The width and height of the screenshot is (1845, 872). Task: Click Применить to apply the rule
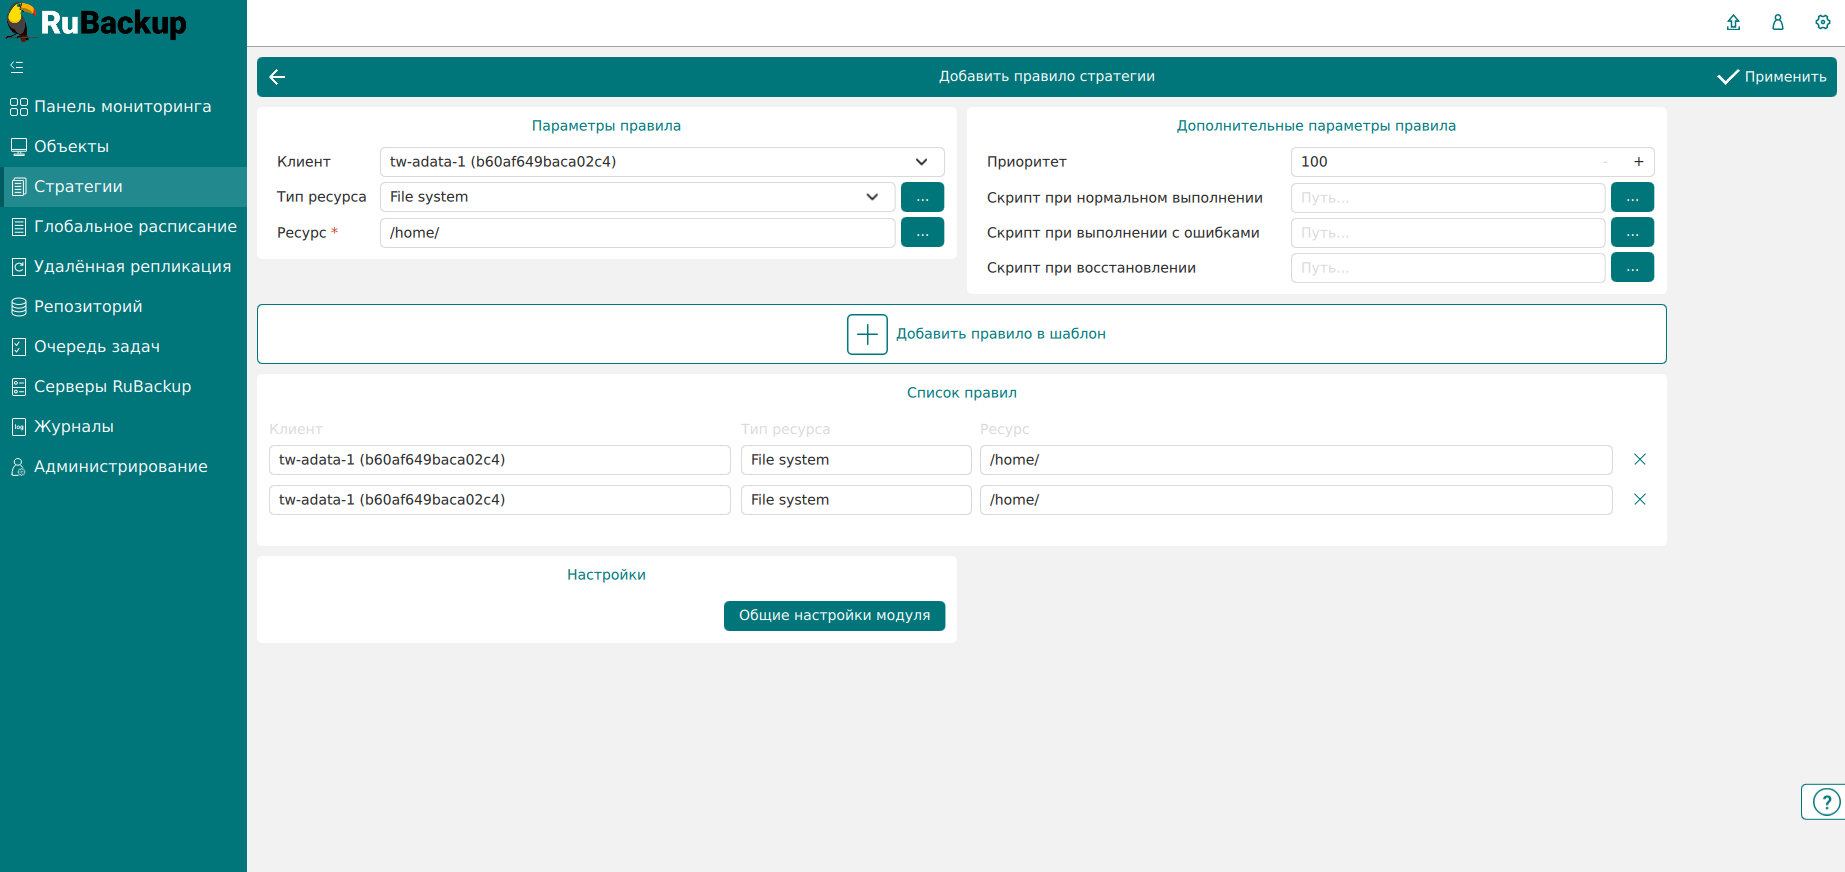[1772, 77]
